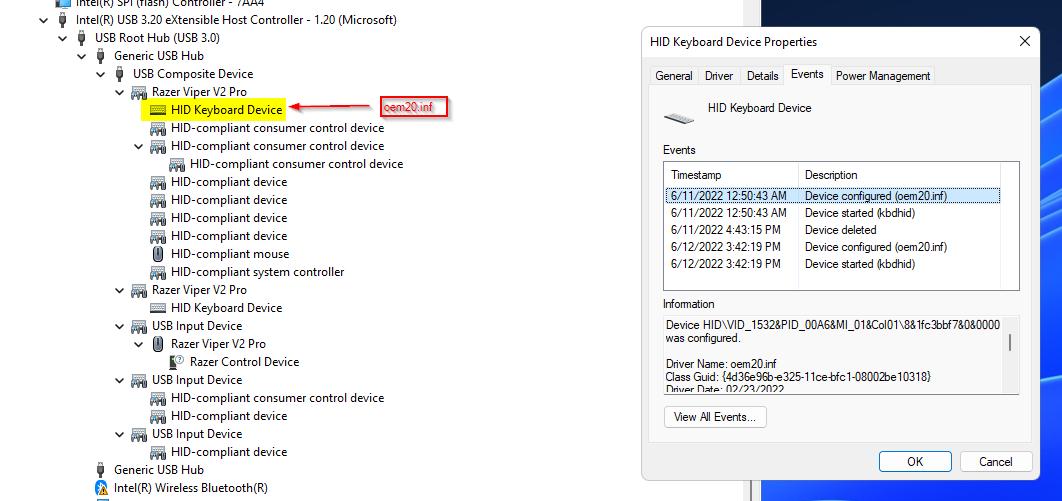
Task: Switch to the General tab
Action: coord(674,76)
